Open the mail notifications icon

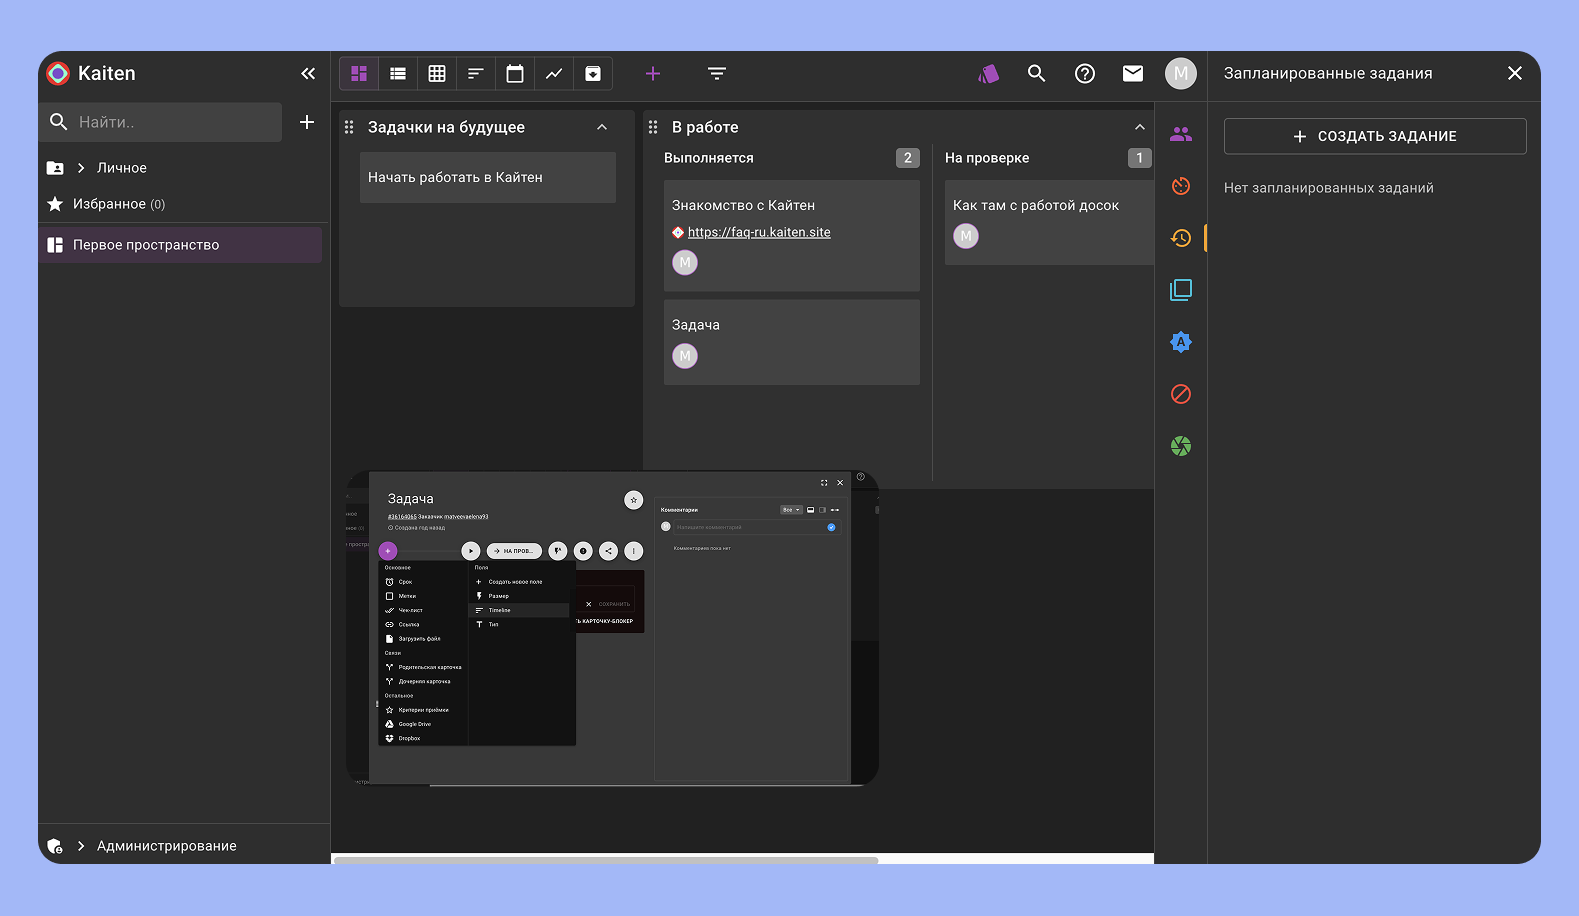pos(1132,74)
